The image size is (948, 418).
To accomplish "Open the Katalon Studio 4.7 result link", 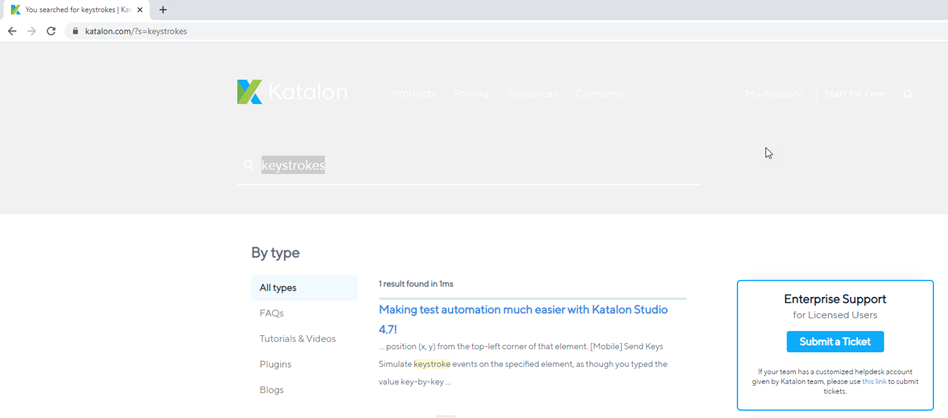I will coord(523,319).
